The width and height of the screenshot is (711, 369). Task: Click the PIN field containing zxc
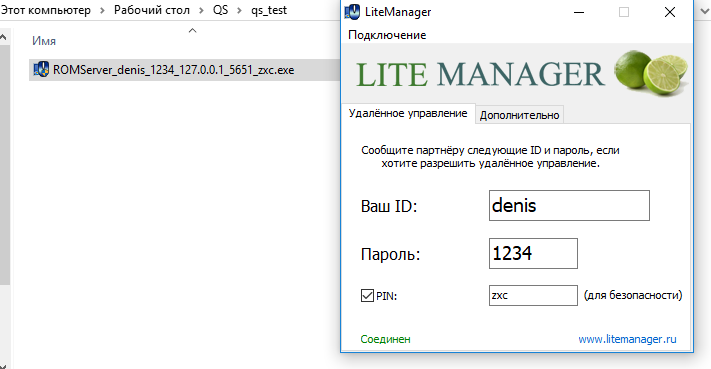pos(533,296)
